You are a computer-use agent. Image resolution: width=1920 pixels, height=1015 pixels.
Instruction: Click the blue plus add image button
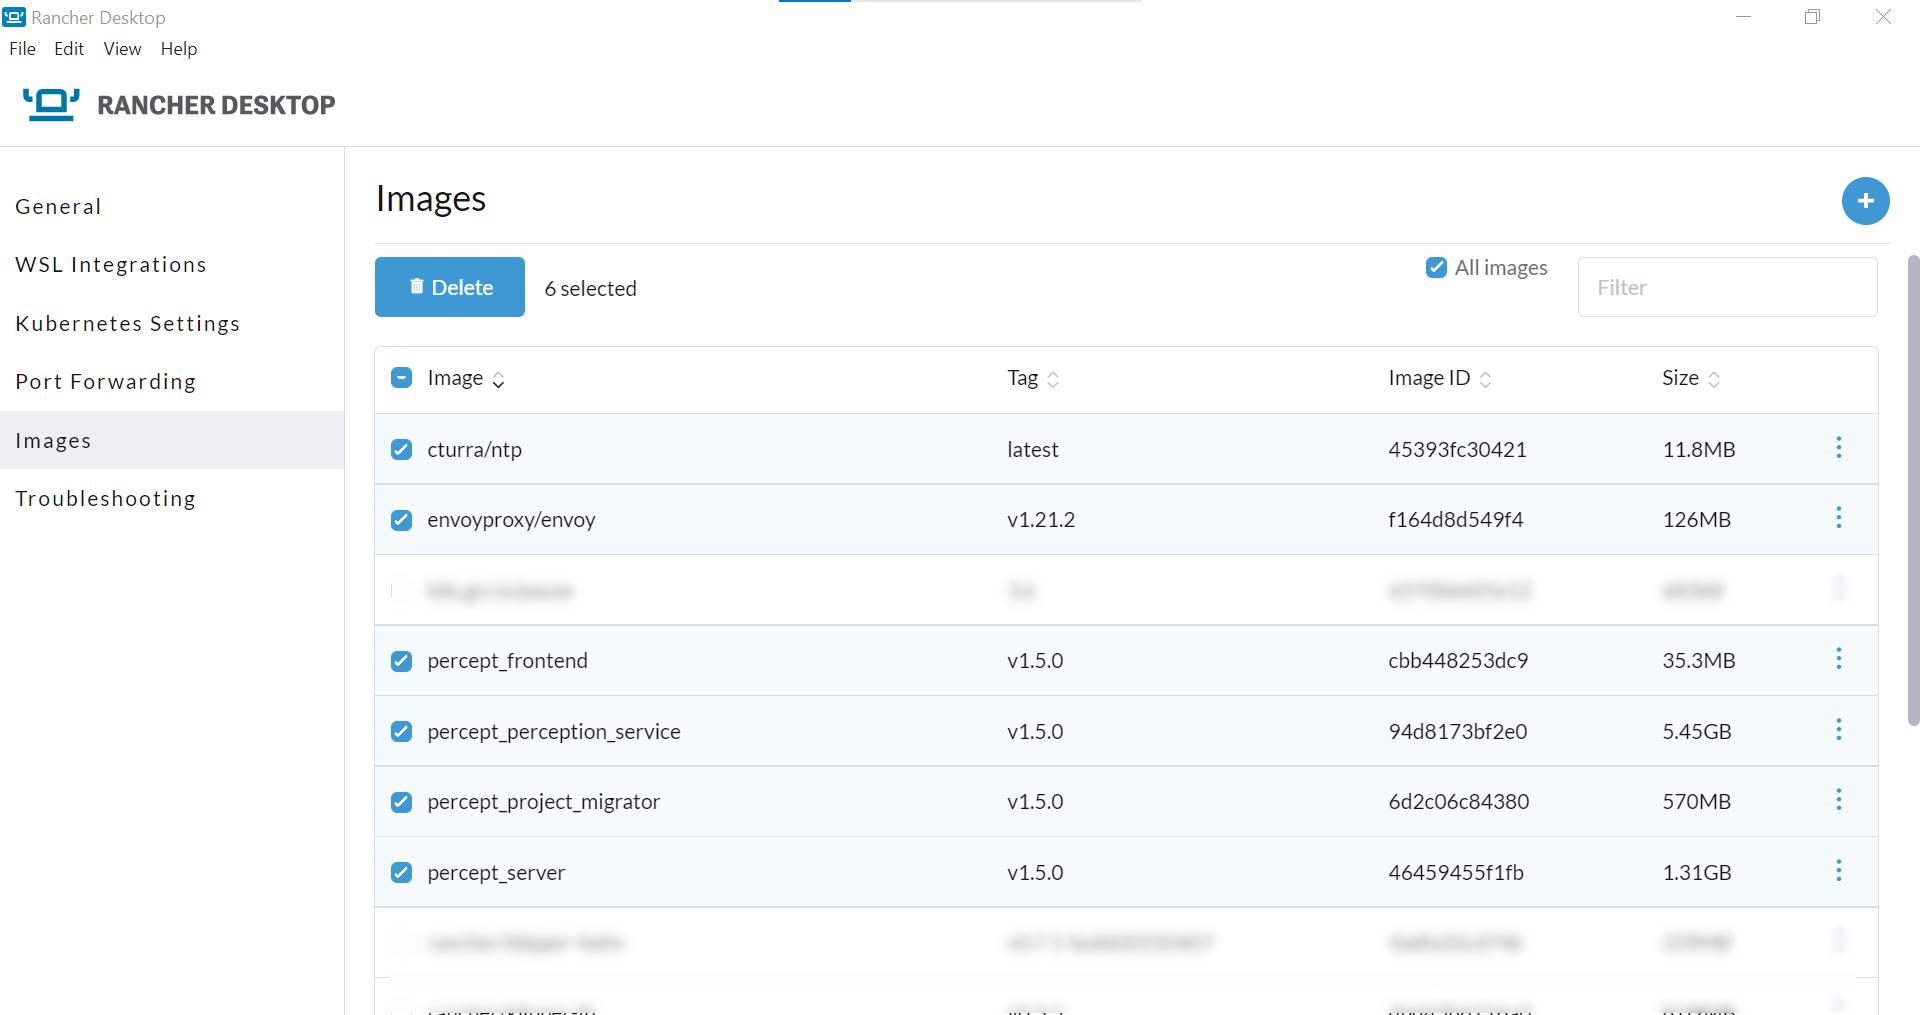1865,201
